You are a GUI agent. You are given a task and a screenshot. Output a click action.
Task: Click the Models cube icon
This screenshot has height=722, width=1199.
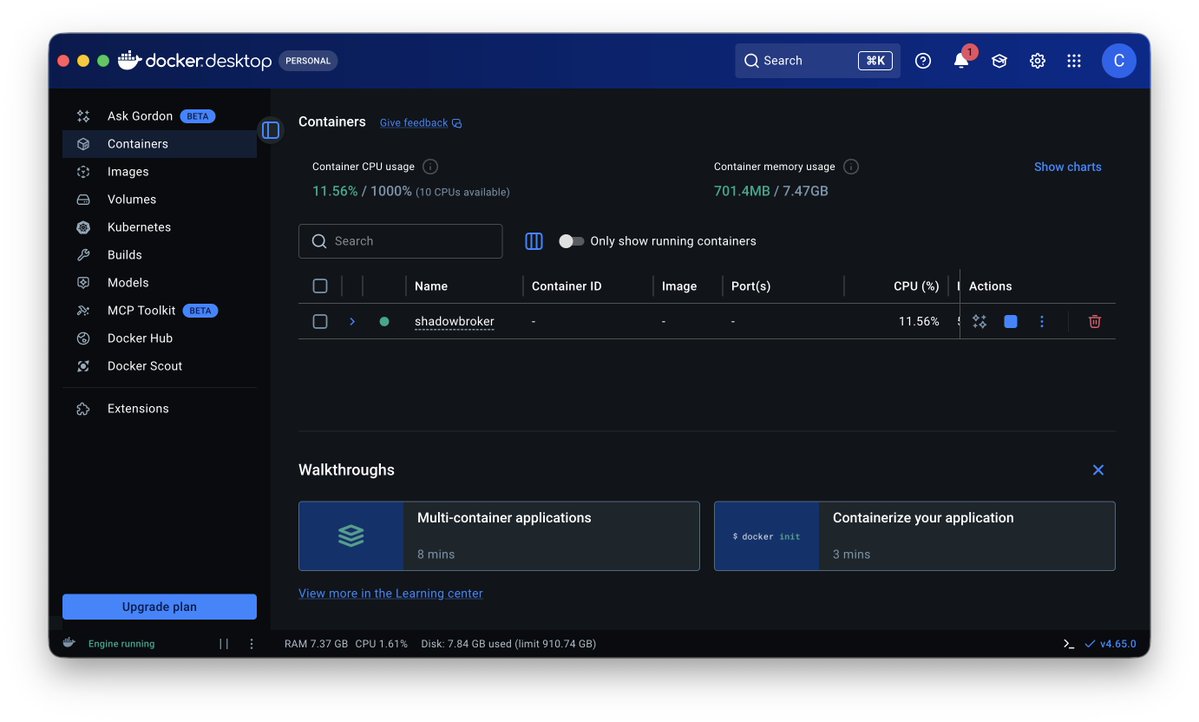pyautogui.click(x=83, y=282)
